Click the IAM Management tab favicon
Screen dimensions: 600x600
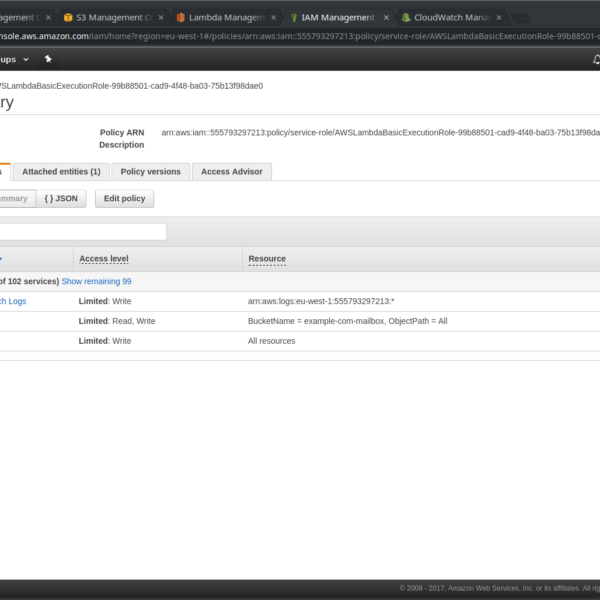(x=293, y=17)
